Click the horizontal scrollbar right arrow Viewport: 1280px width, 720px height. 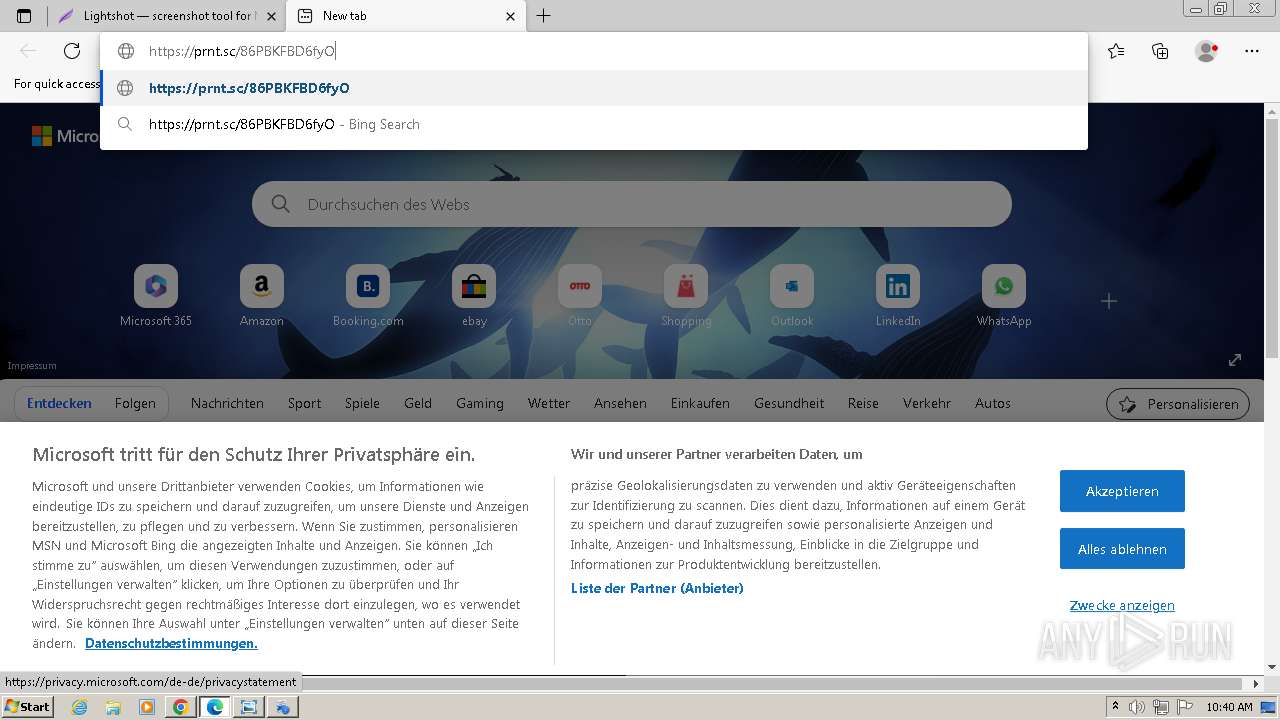click(1257, 684)
